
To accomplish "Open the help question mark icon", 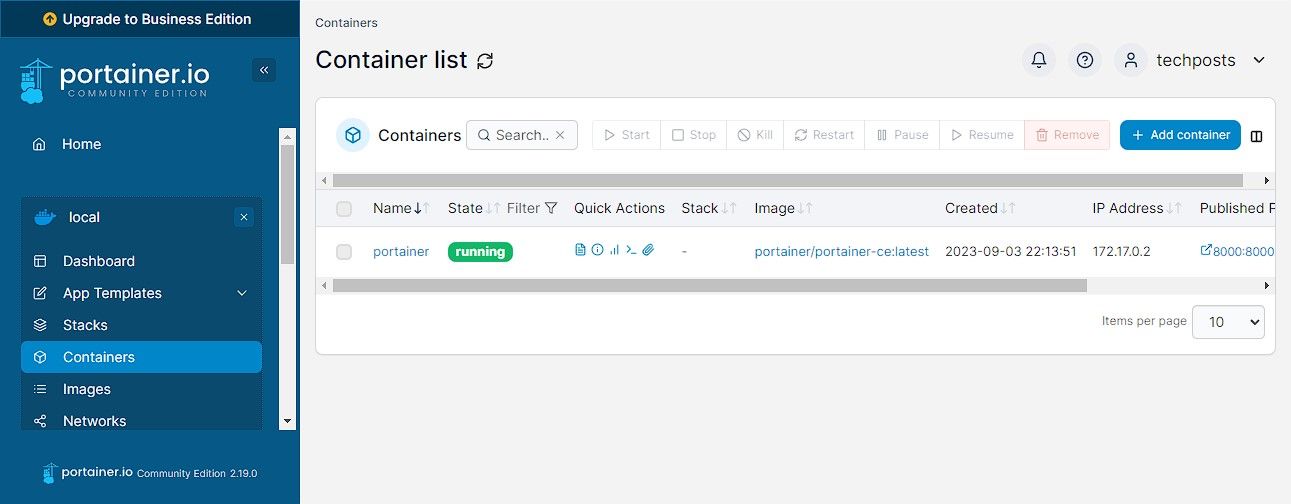I will pos(1085,60).
